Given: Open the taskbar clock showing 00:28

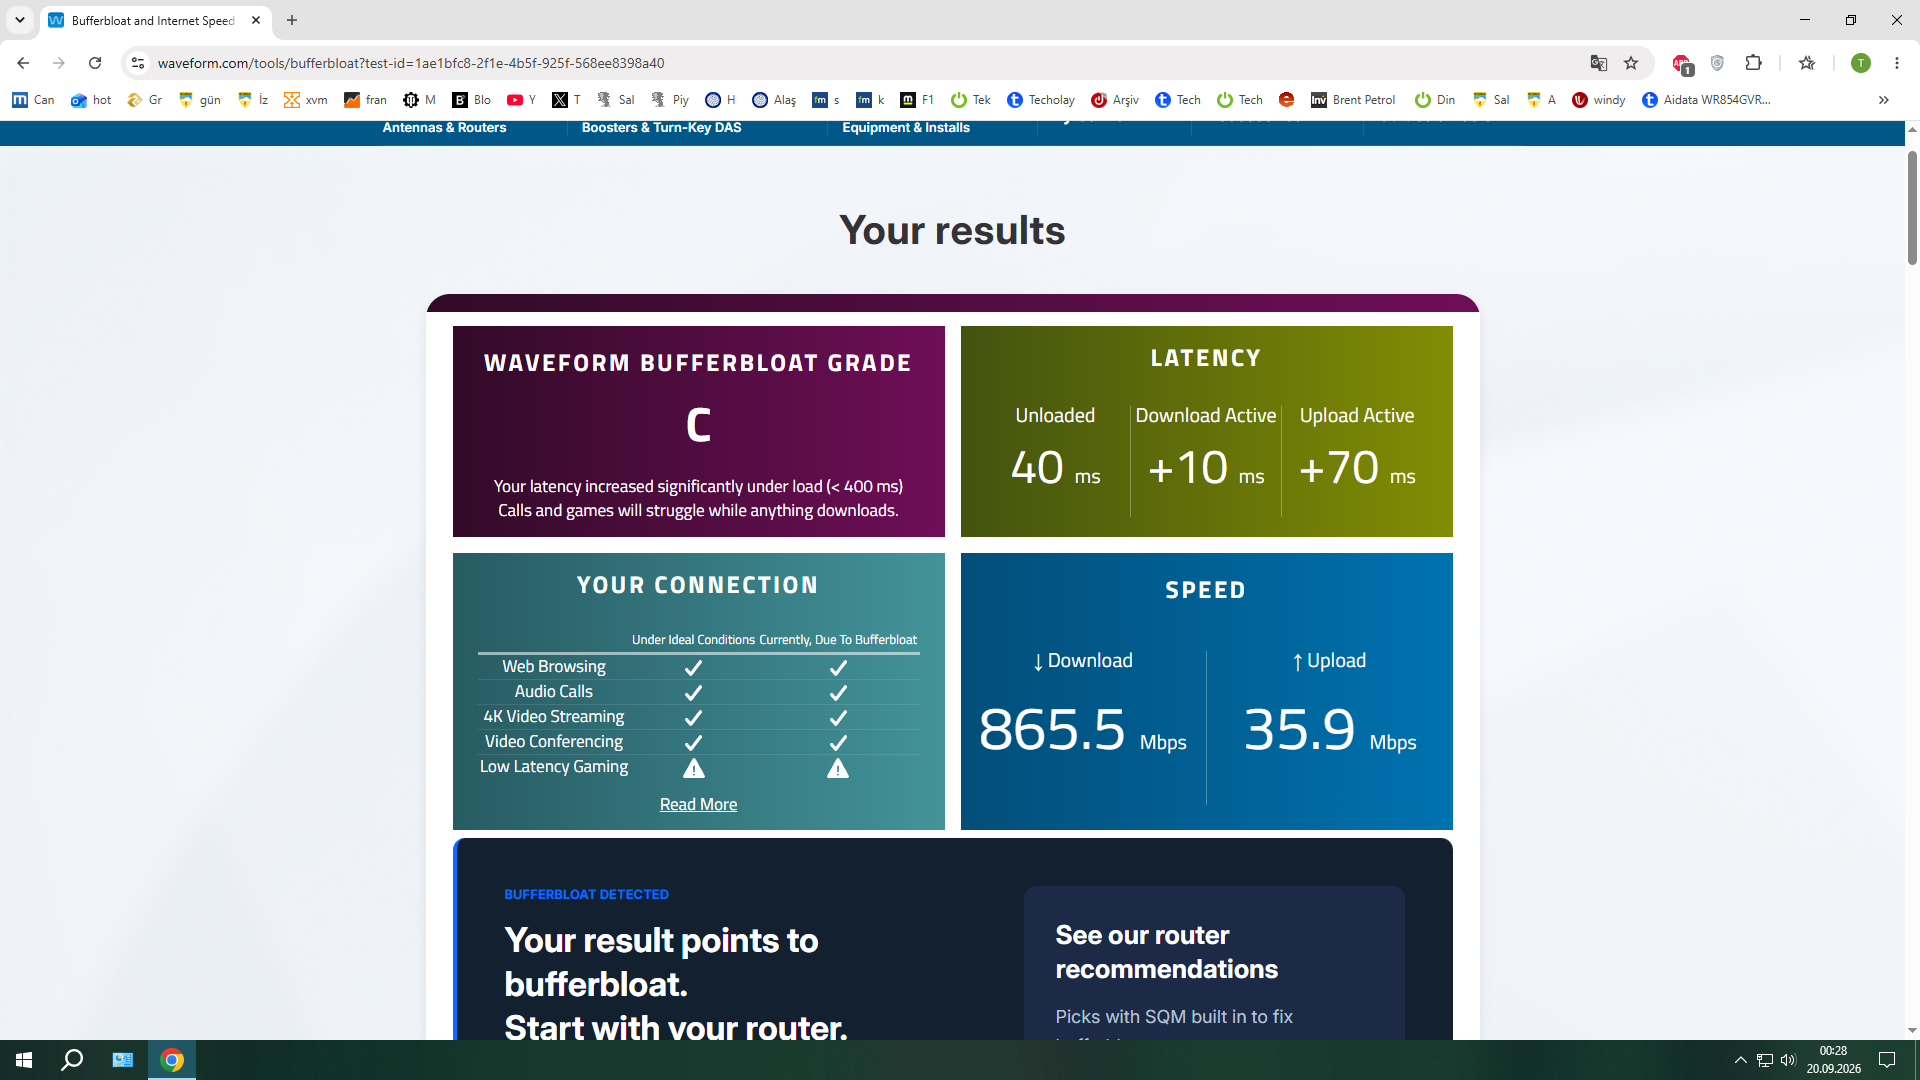Looking at the screenshot, I should click(1833, 1060).
